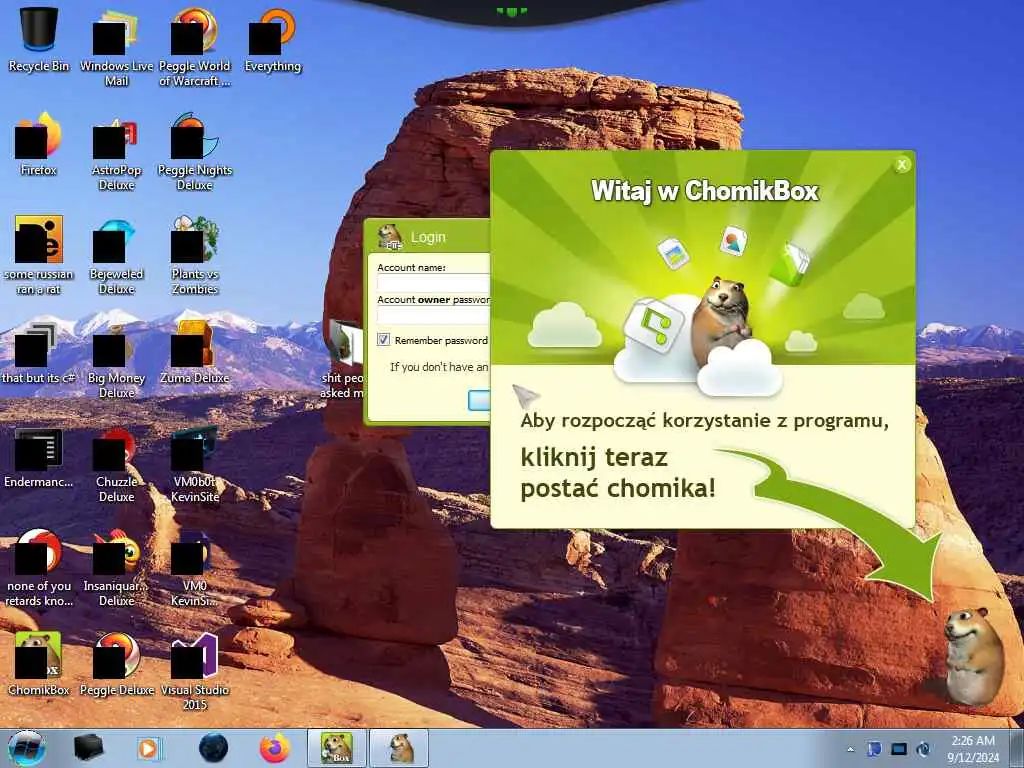Launch Big Money Deluxe desktop shortcut
Screen dimensions: 1024x768
click(x=116, y=359)
